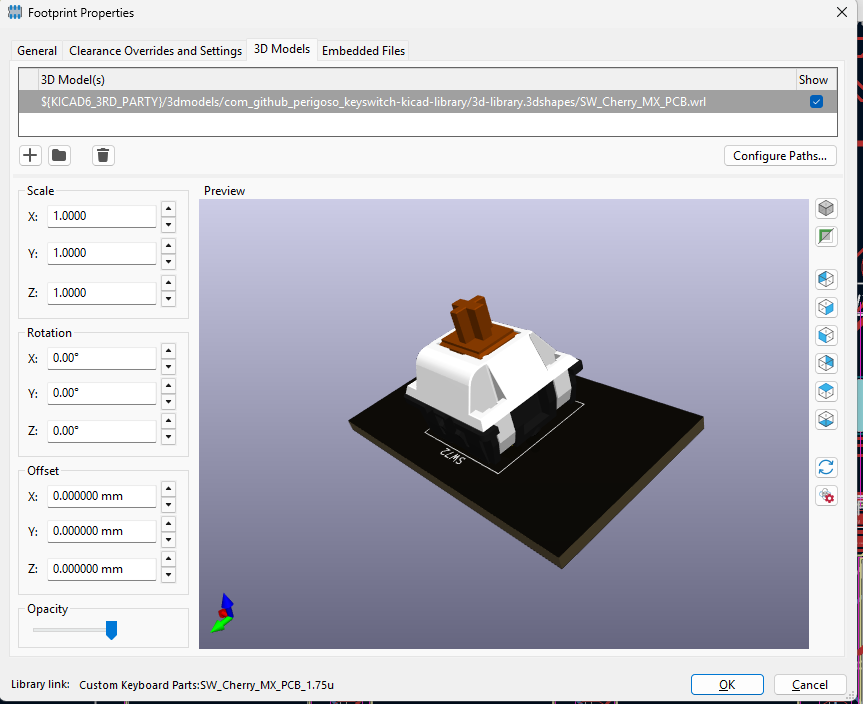Reload the 3D model preview
The image size is (863, 704).
click(x=826, y=467)
